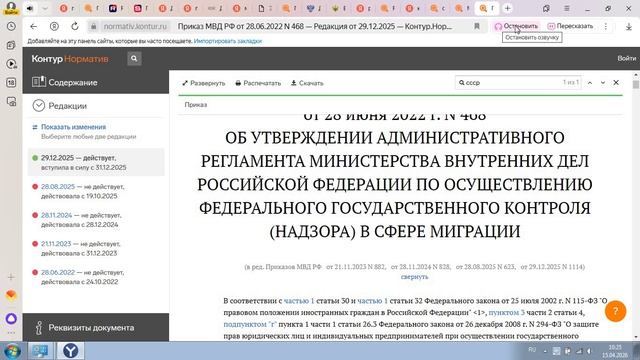Click the site address normativ.kontur.ru
The width and height of the screenshot is (640, 360).
(x=135, y=26)
